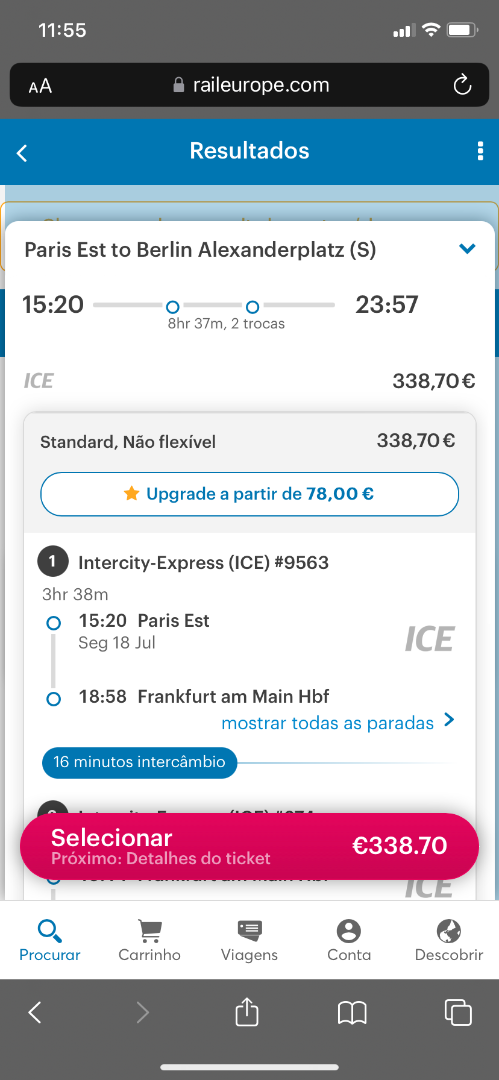Screen dimensions: 499x1080
Task: Expand mostrar todas as paradas arrow
Action: coord(449,720)
